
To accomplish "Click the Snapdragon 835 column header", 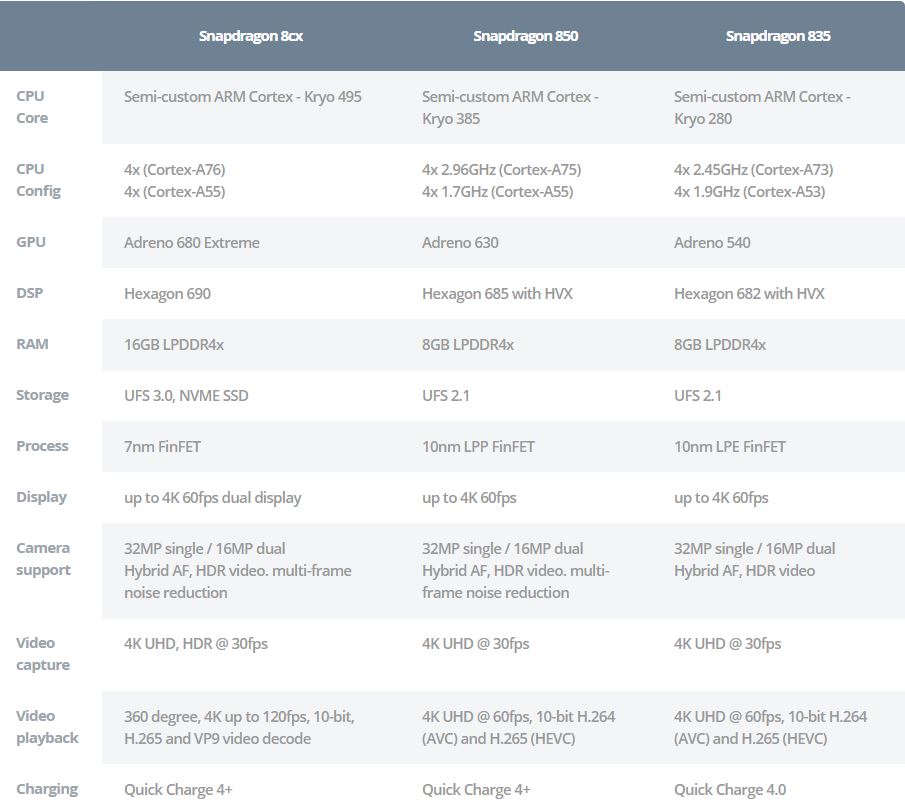I will click(x=777, y=36).
